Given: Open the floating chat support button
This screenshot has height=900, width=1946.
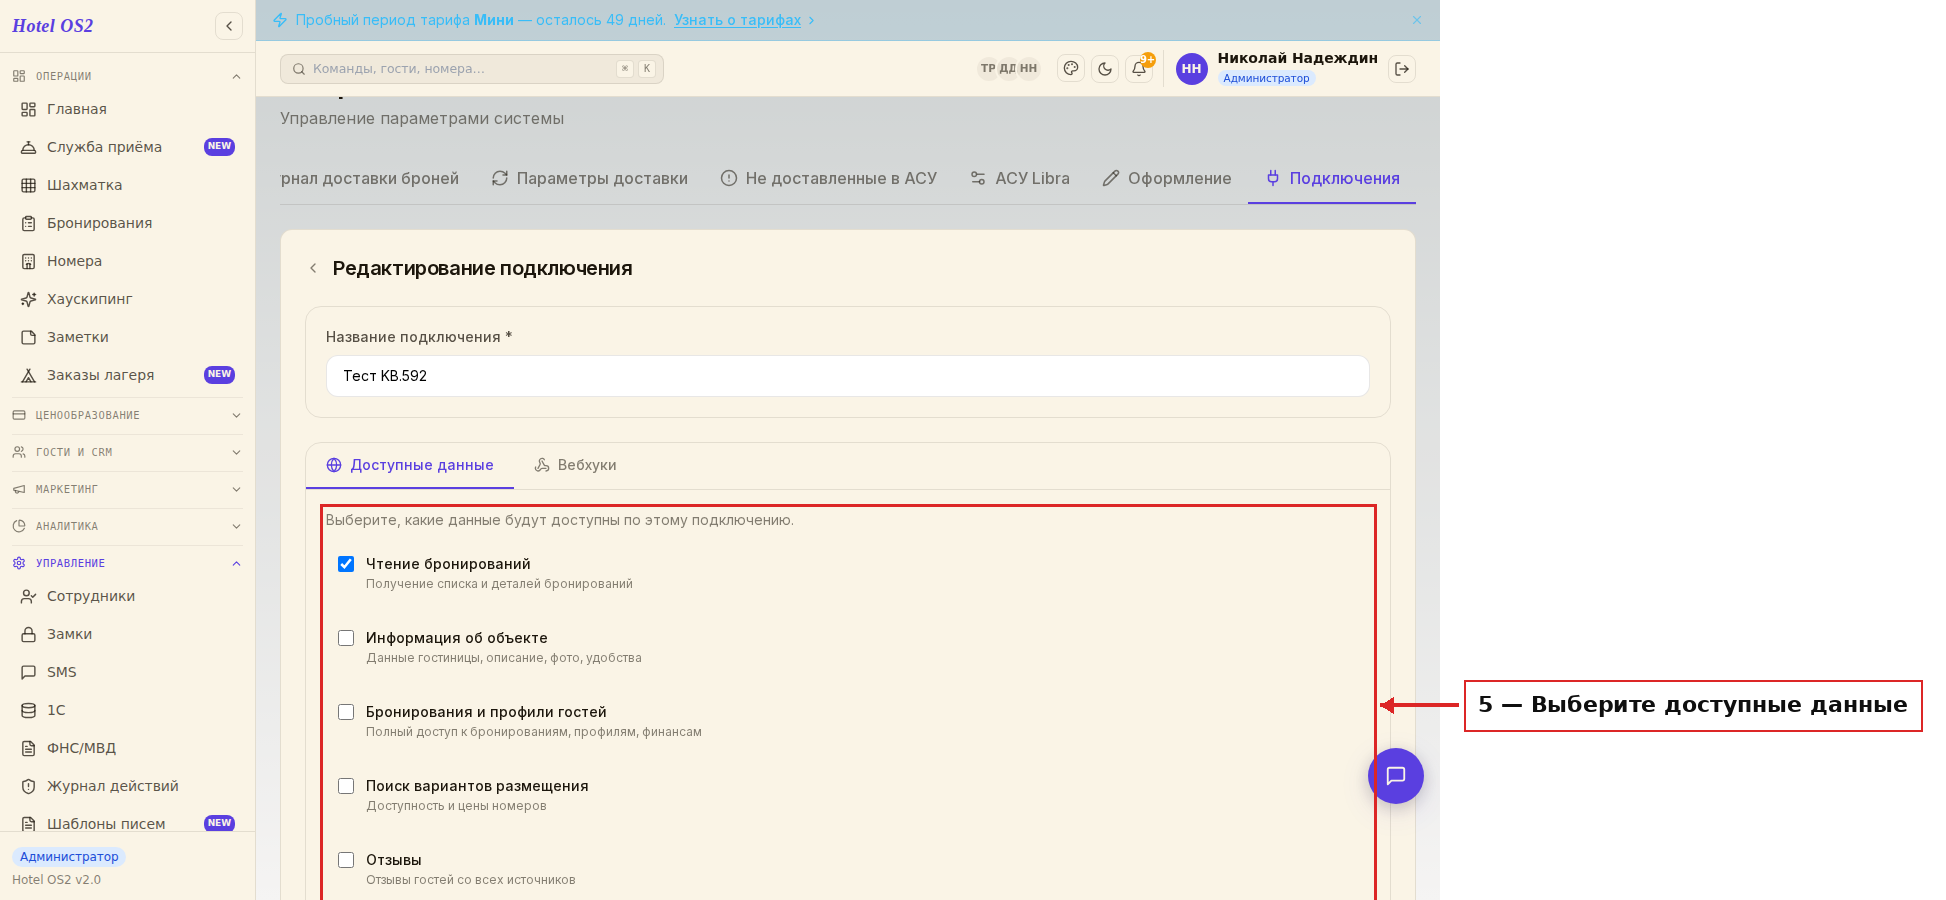Looking at the screenshot, I should [1395, 776].
